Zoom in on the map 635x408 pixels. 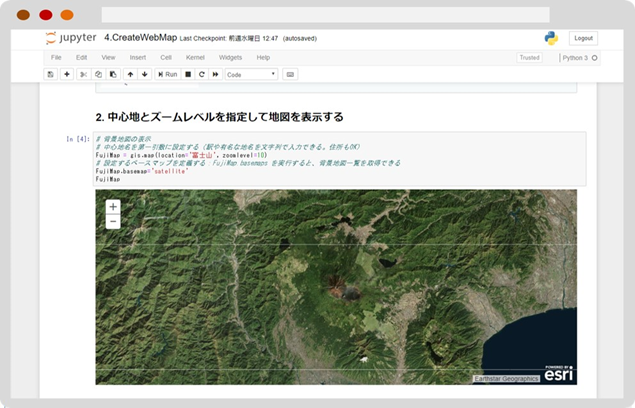tap(113, 207)
